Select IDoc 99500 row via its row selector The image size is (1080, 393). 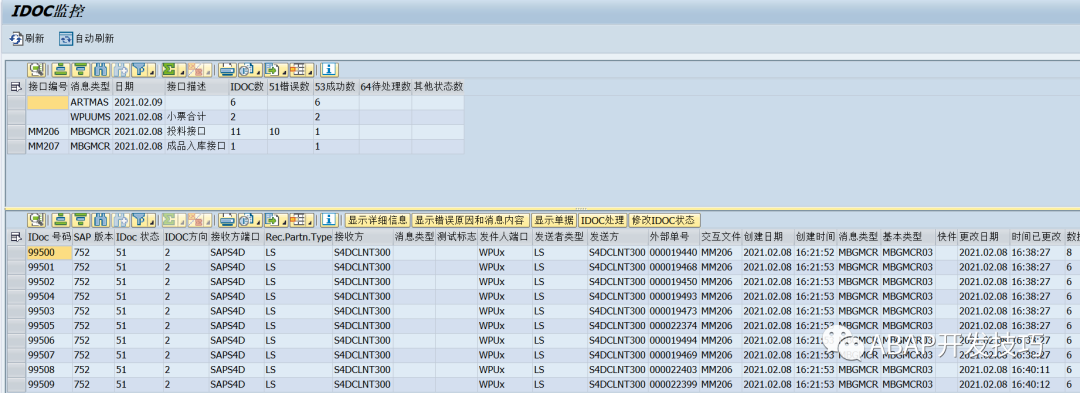(x=17, y=253)
